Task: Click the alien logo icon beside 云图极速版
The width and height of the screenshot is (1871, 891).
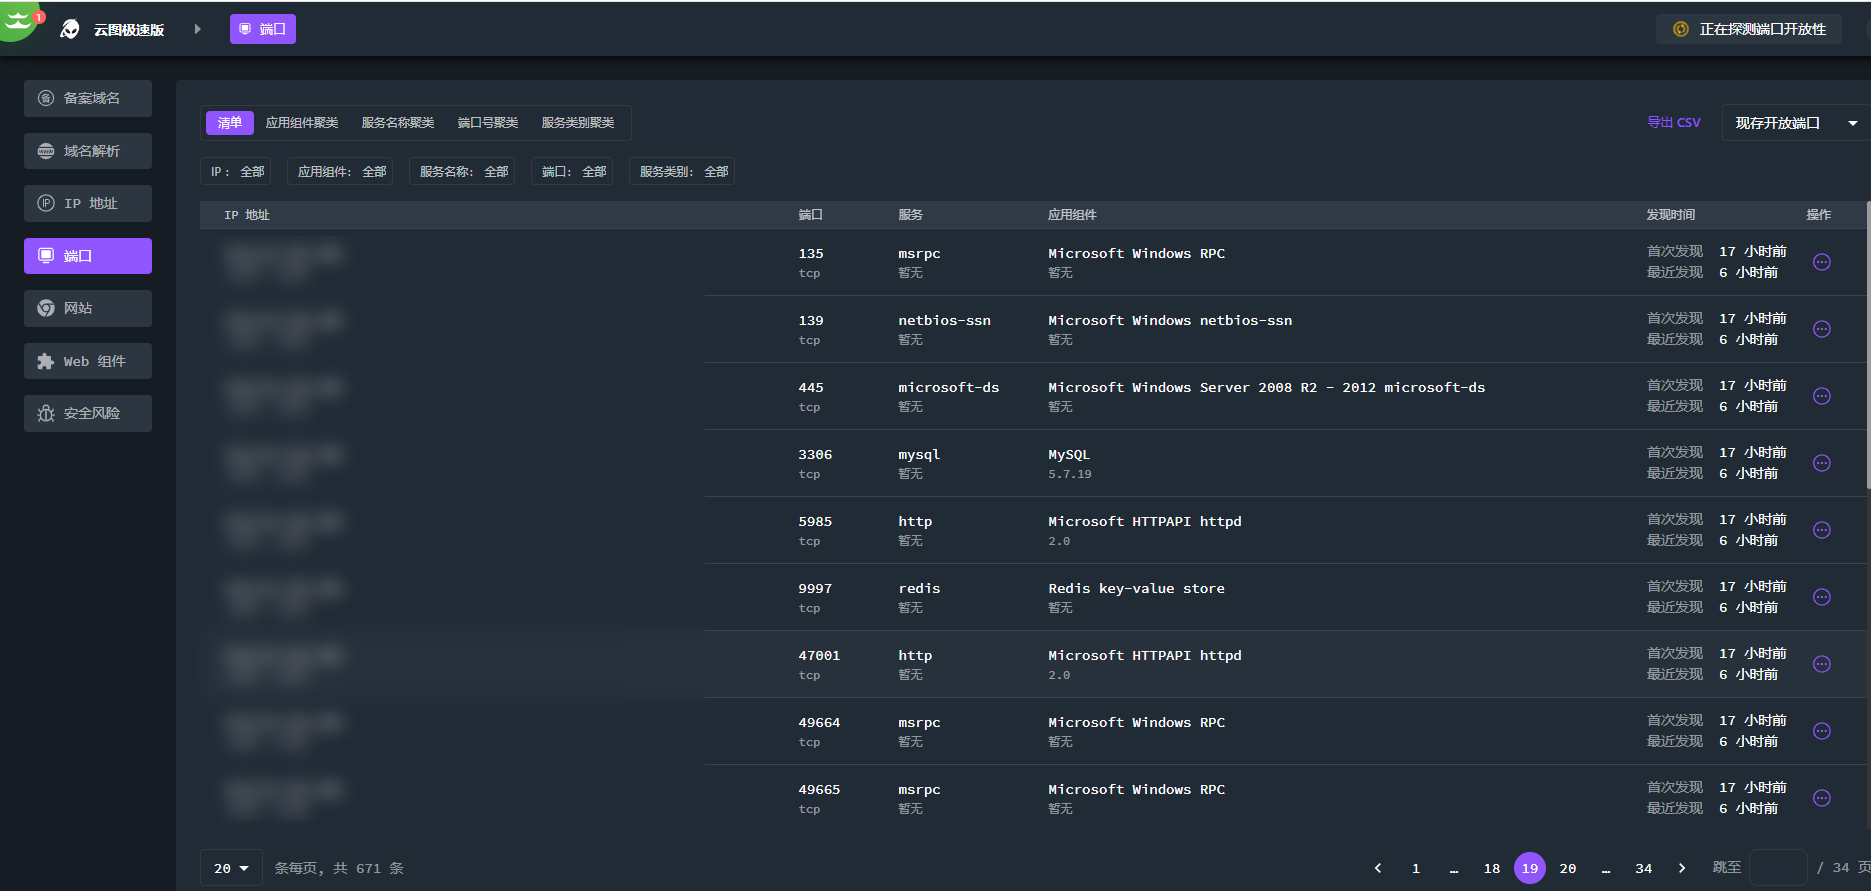Action: point(70,29)
